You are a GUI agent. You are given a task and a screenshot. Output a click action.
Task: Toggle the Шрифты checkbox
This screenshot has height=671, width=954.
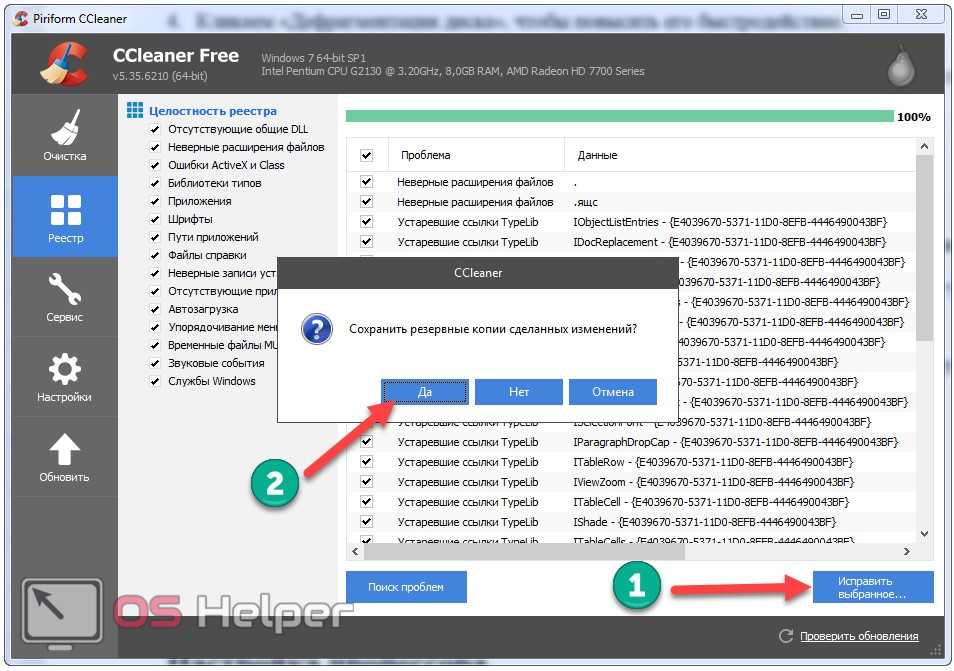pyautogui.click(x=155, y=220)
